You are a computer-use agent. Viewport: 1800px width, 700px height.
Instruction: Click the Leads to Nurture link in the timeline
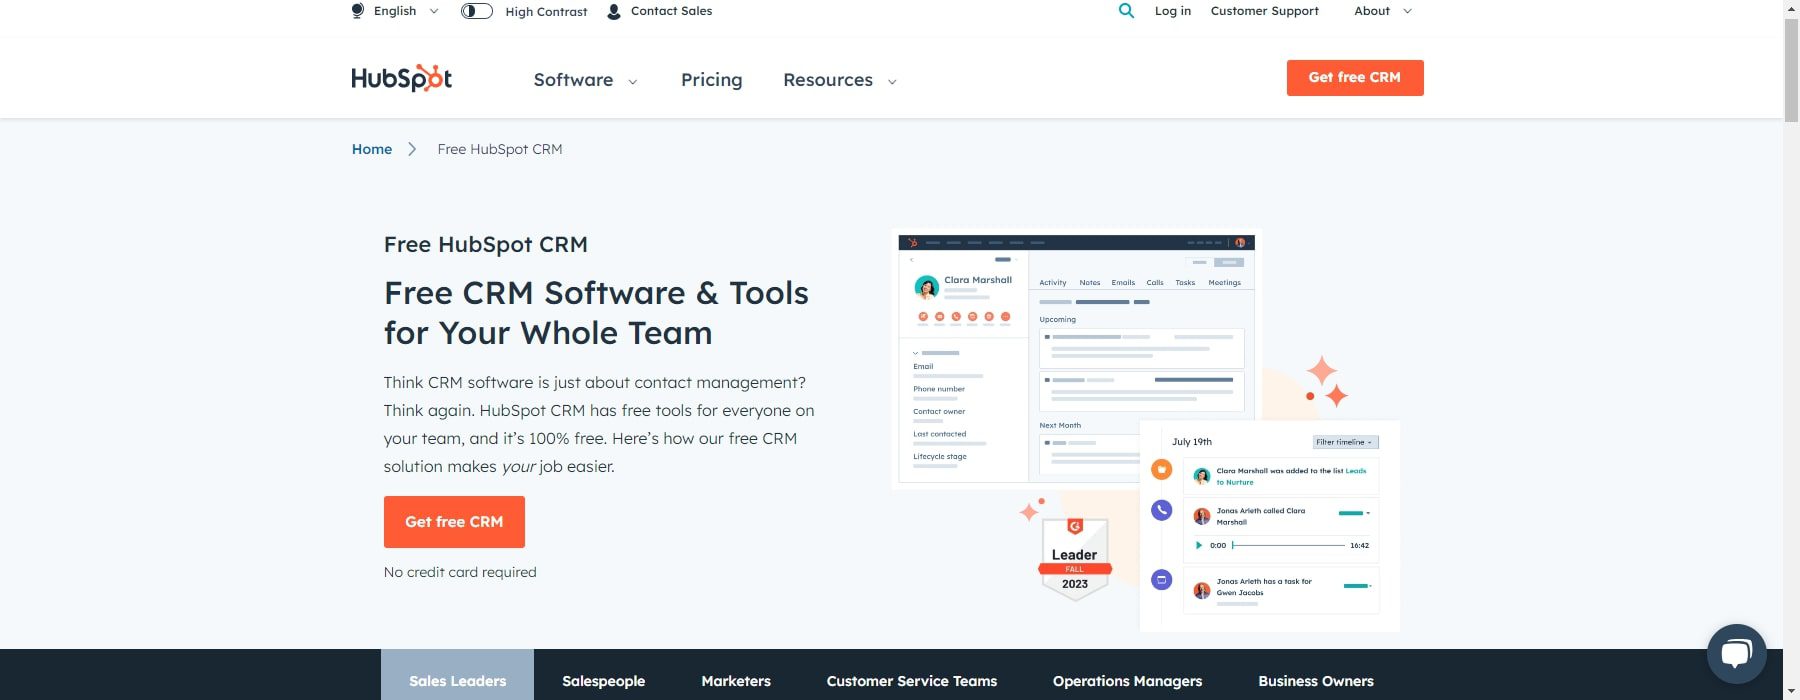point(1291,476)
